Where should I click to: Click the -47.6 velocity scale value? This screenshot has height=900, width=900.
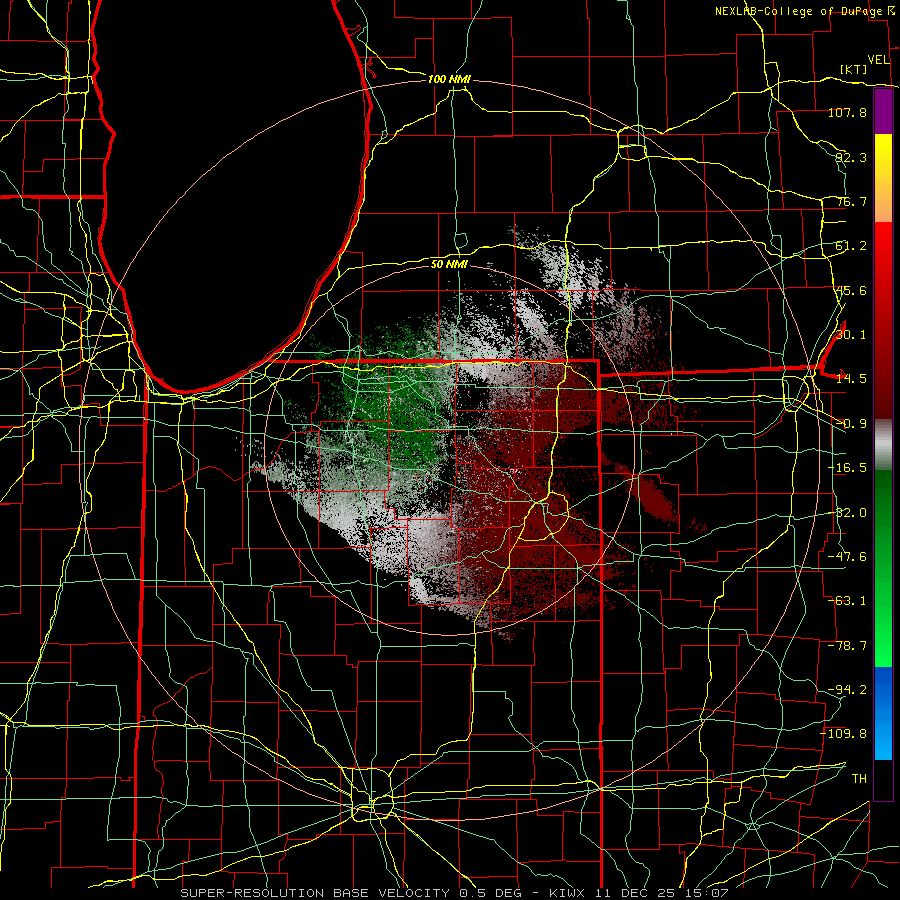[847, 557]
